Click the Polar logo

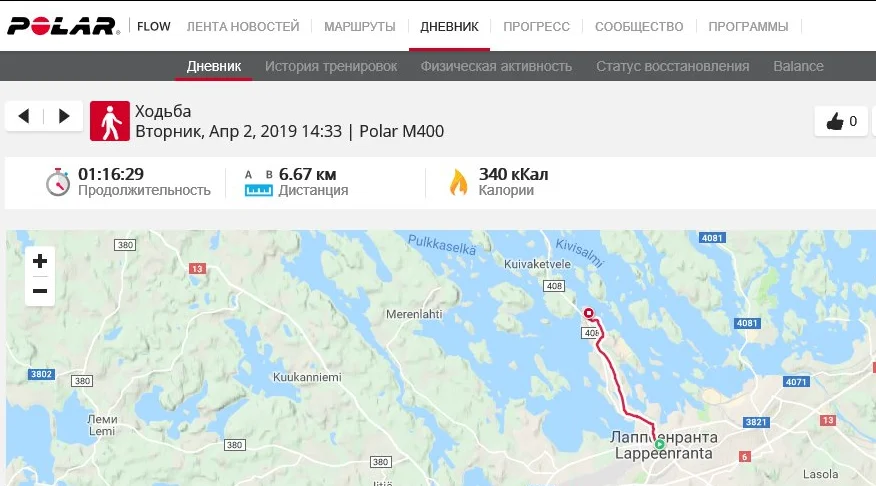tap(63, 26)
